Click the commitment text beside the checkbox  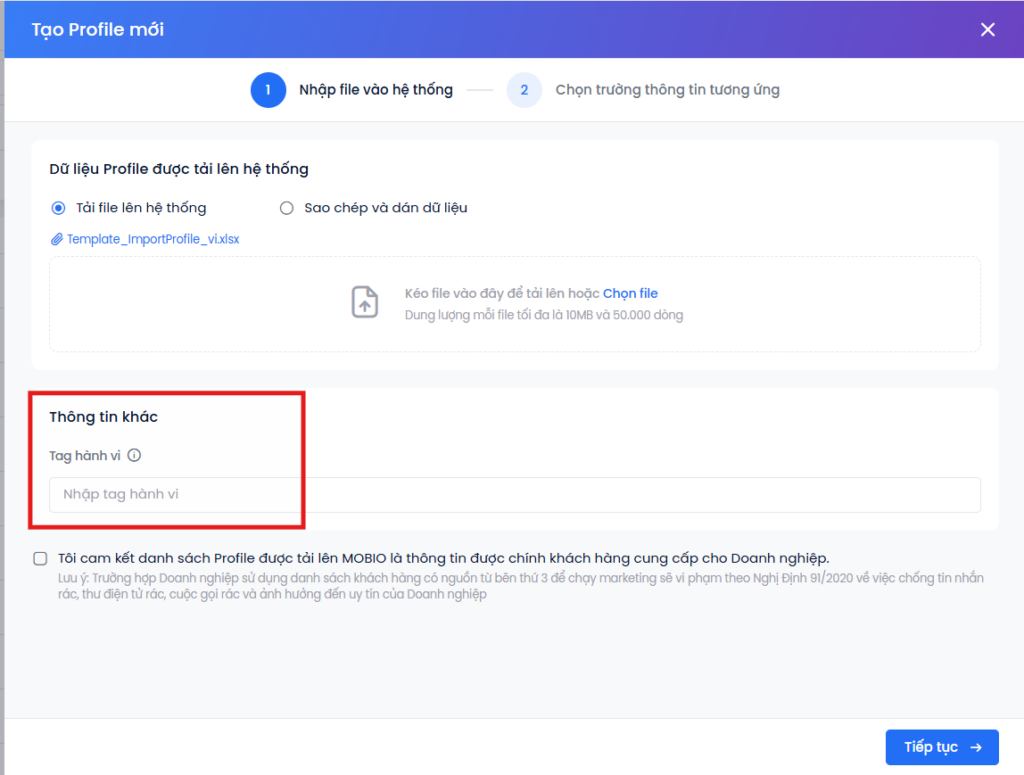tap(443, 558)
